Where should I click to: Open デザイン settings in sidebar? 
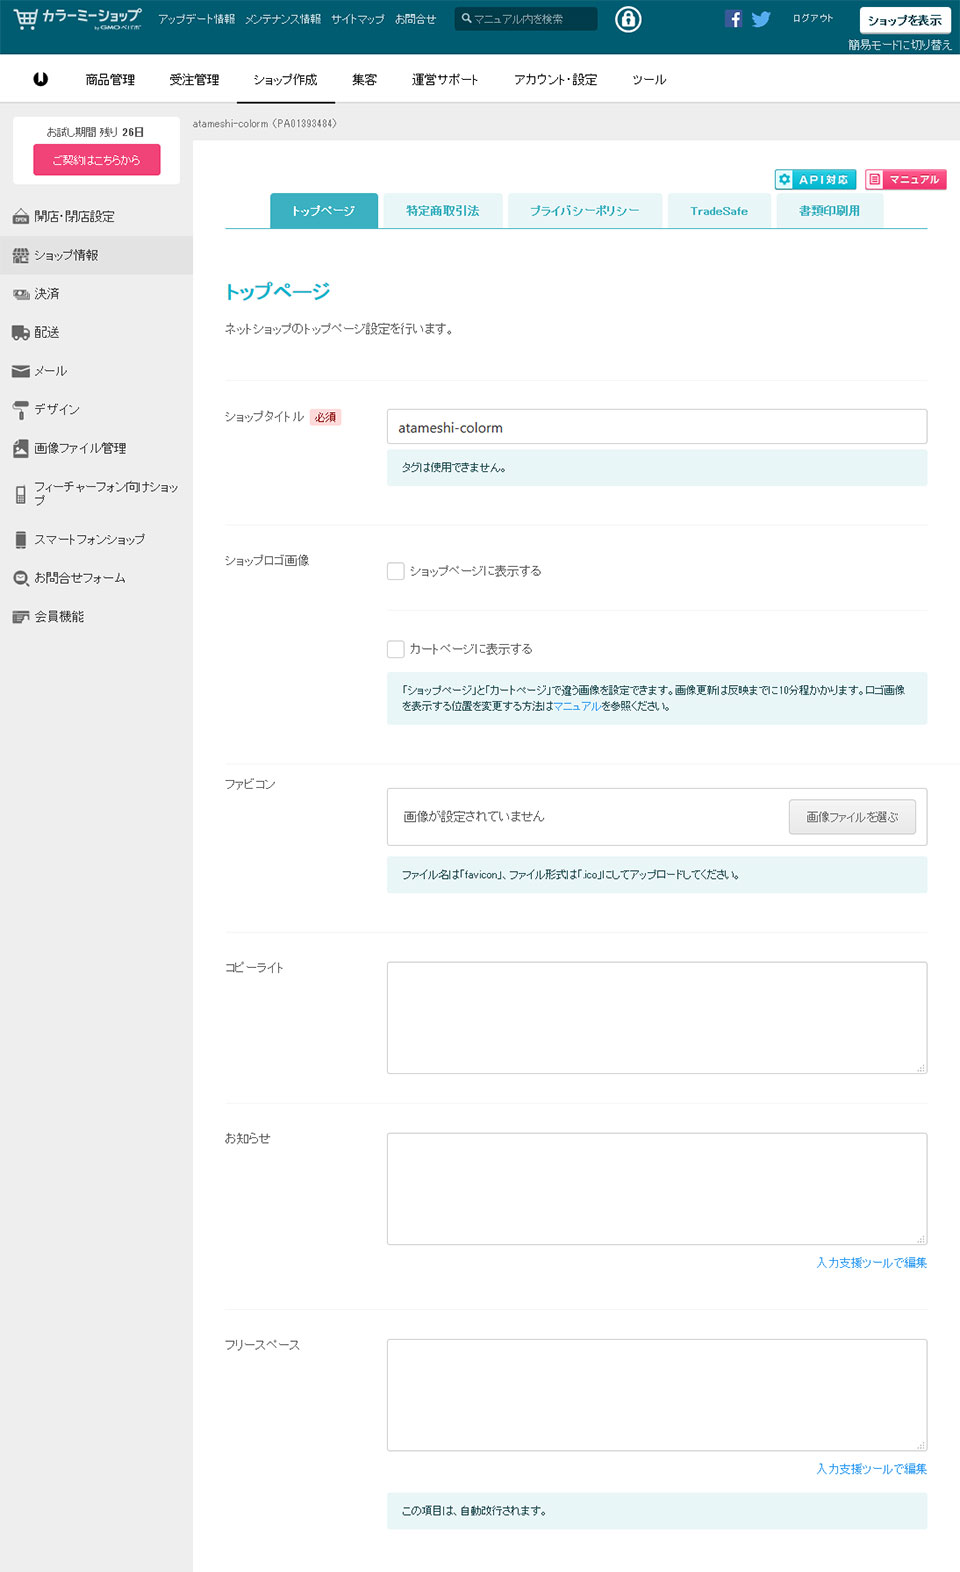[x=56, y=409]
